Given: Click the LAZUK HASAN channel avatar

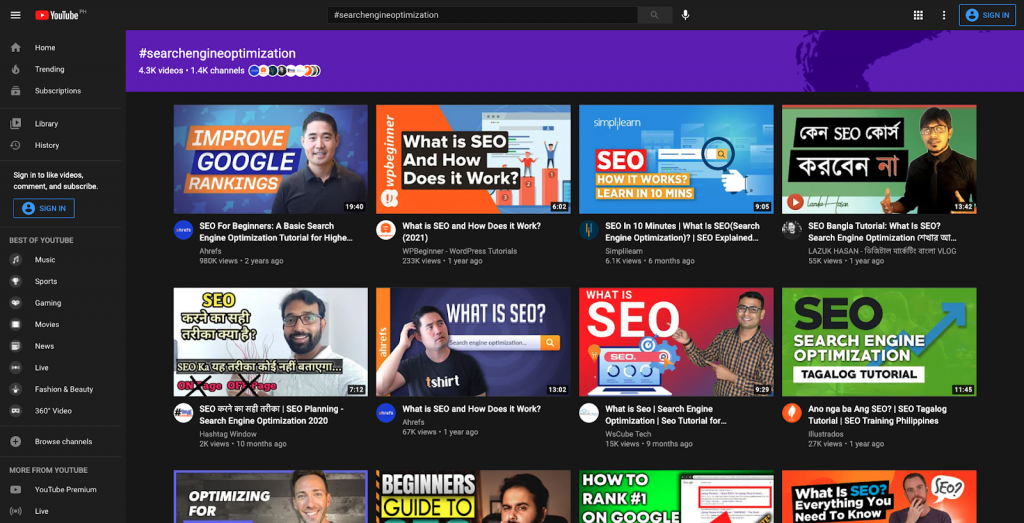Looking at the screenshot, I should click(792, 230).
